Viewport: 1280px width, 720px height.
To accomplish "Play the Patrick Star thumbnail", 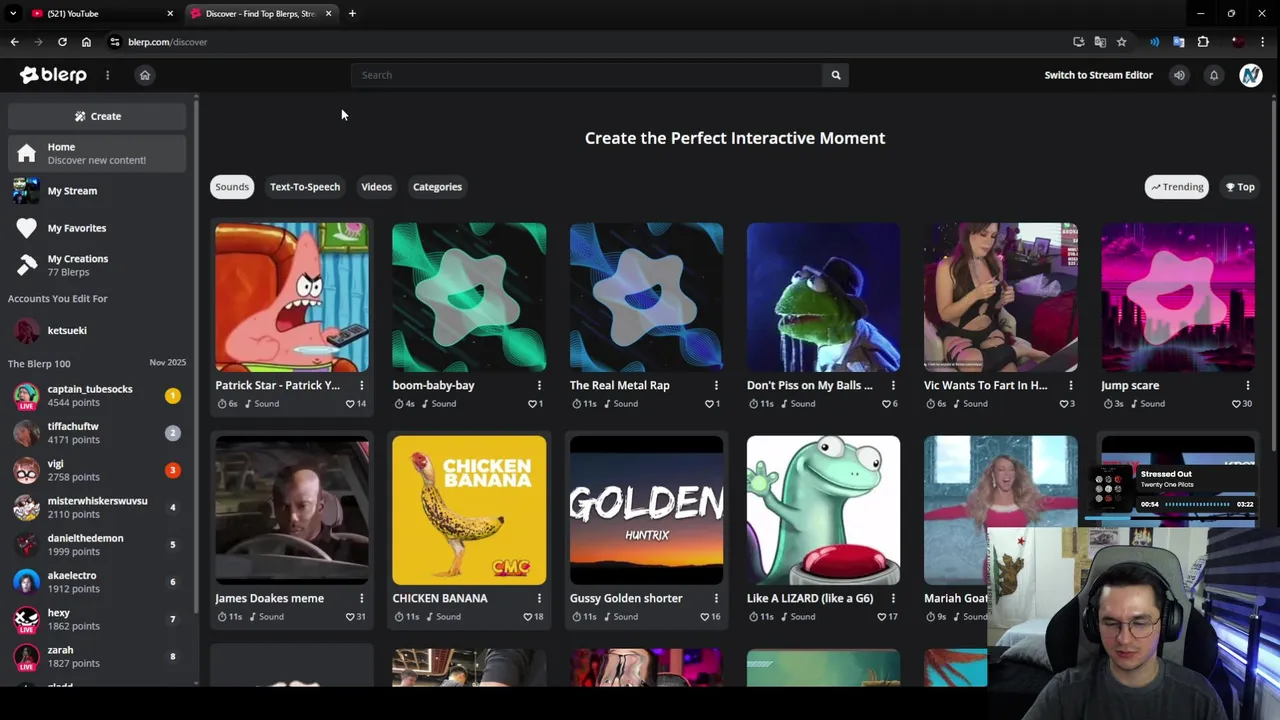I will [292, 297].
